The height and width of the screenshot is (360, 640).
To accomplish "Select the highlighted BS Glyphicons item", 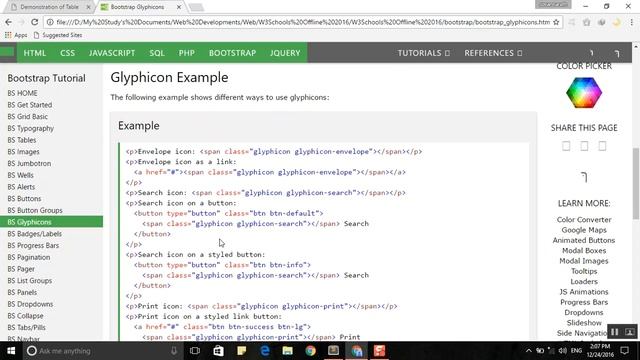I will [51, 222].
